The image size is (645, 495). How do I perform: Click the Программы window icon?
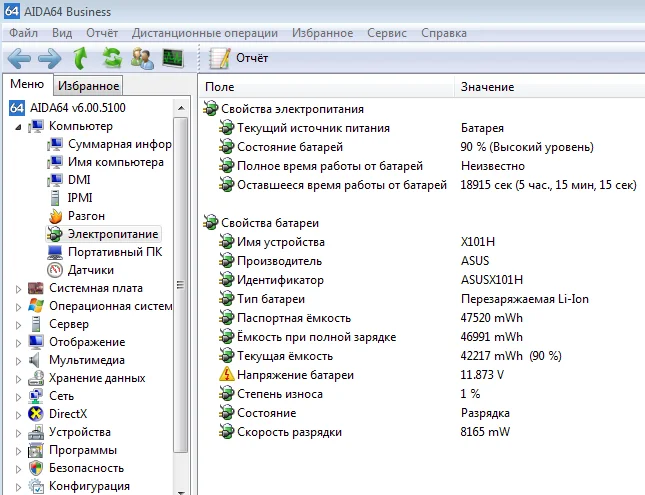click(x=36, y=450)
